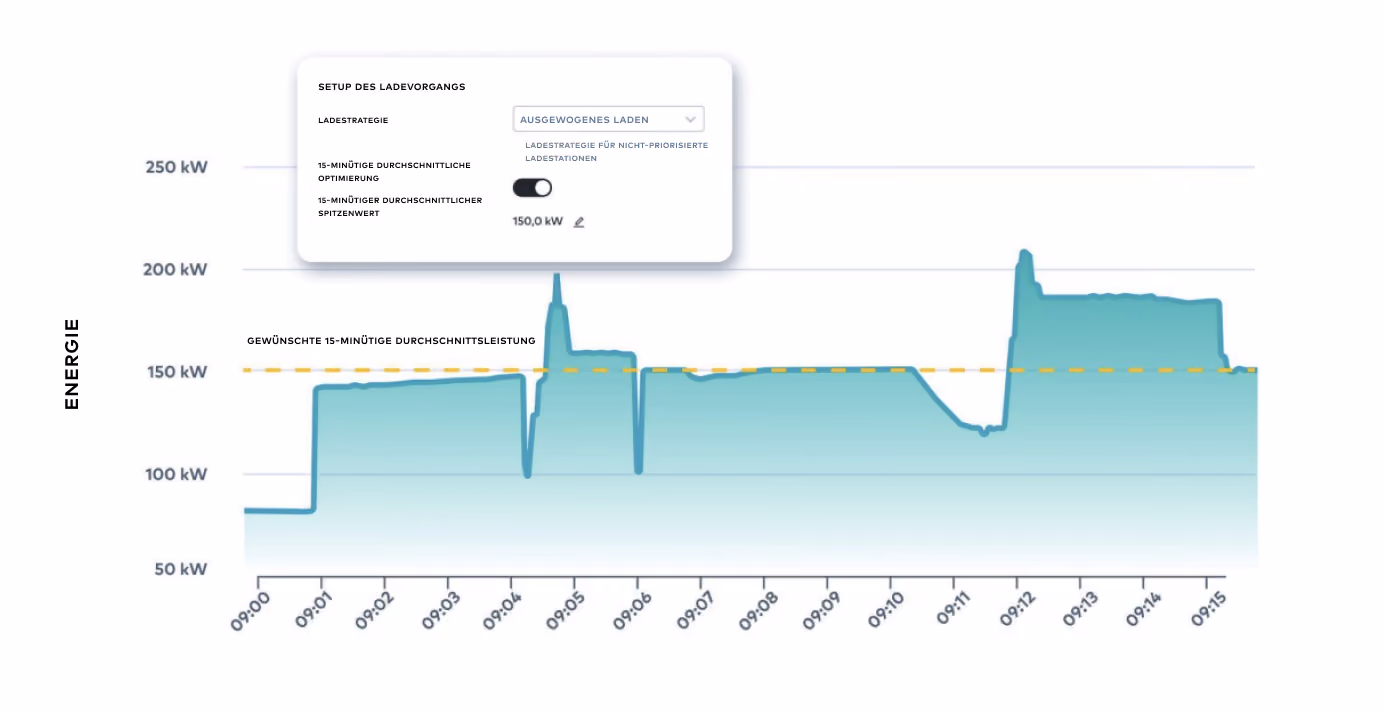This screenshot has width=1385, height=711.
Task: Click the Setup des Ladevorgangs heading
Action: (x=392, y=87)
